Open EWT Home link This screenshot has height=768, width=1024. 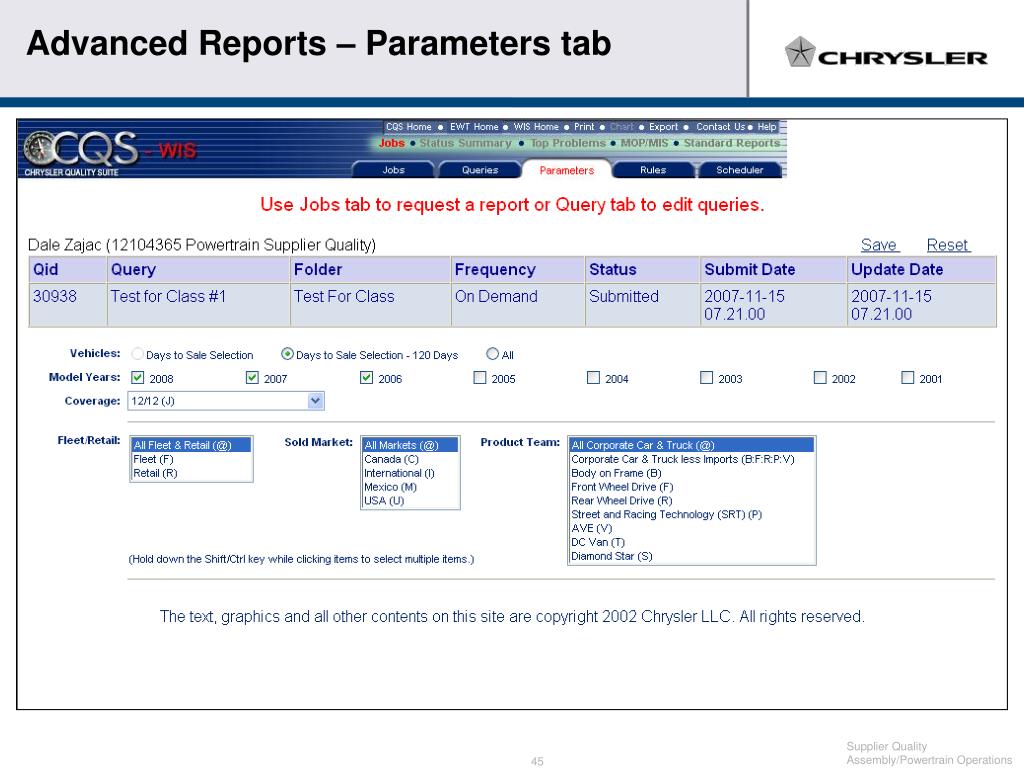pos(473,127)
